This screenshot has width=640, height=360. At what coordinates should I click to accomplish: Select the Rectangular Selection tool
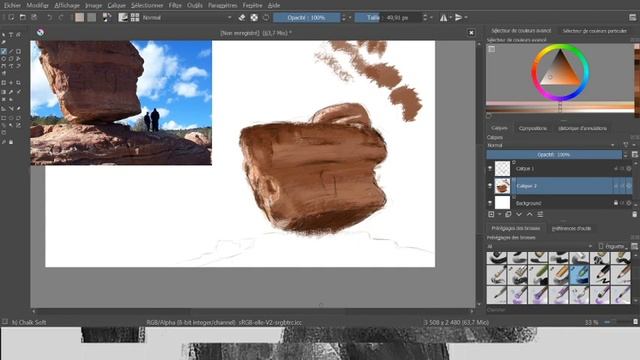4,118
